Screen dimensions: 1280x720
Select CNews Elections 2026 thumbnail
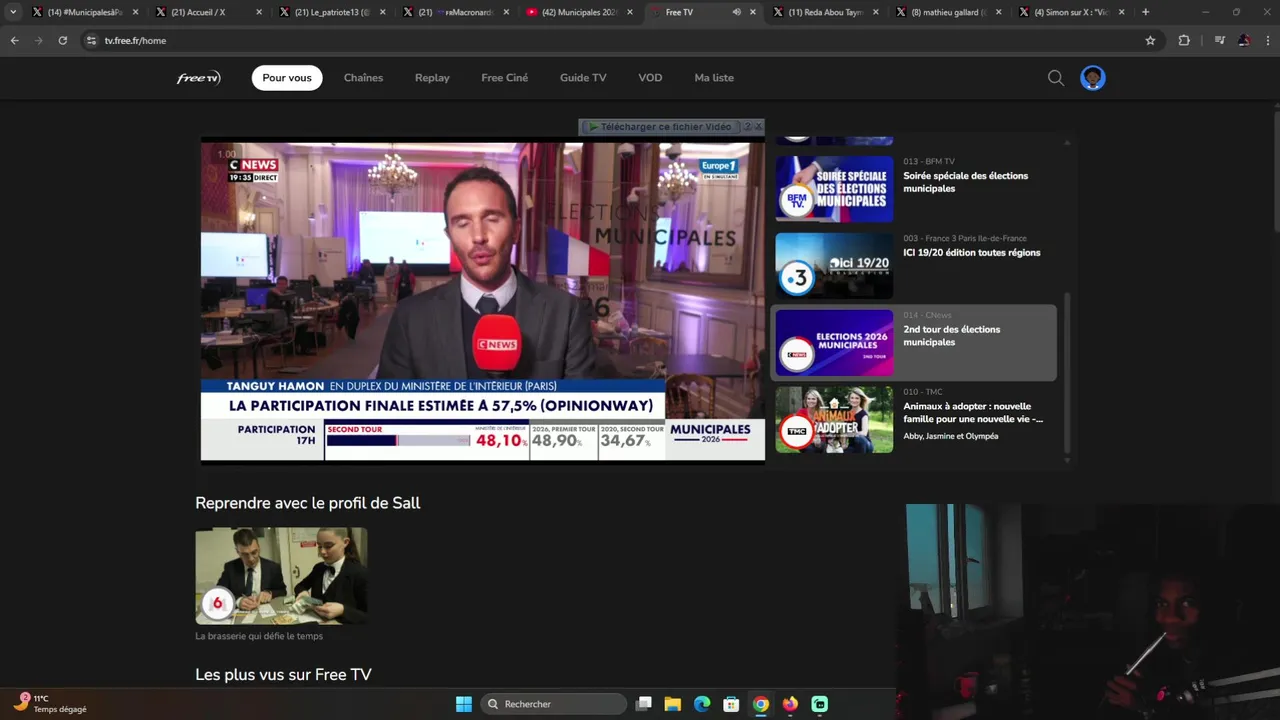point(834,342)
